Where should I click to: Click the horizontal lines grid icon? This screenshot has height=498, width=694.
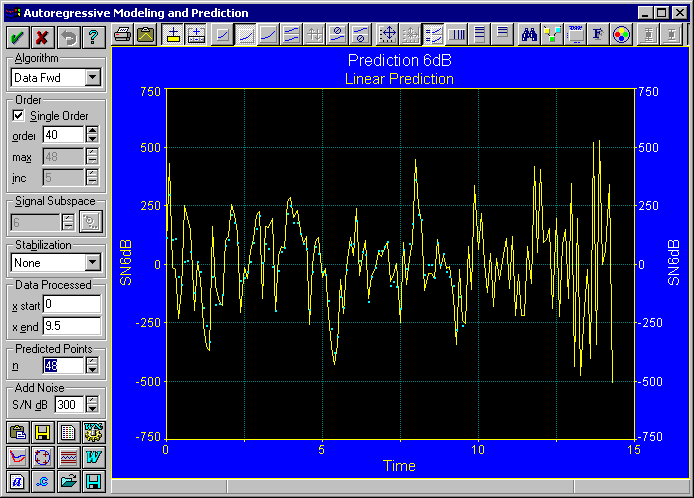480,35
